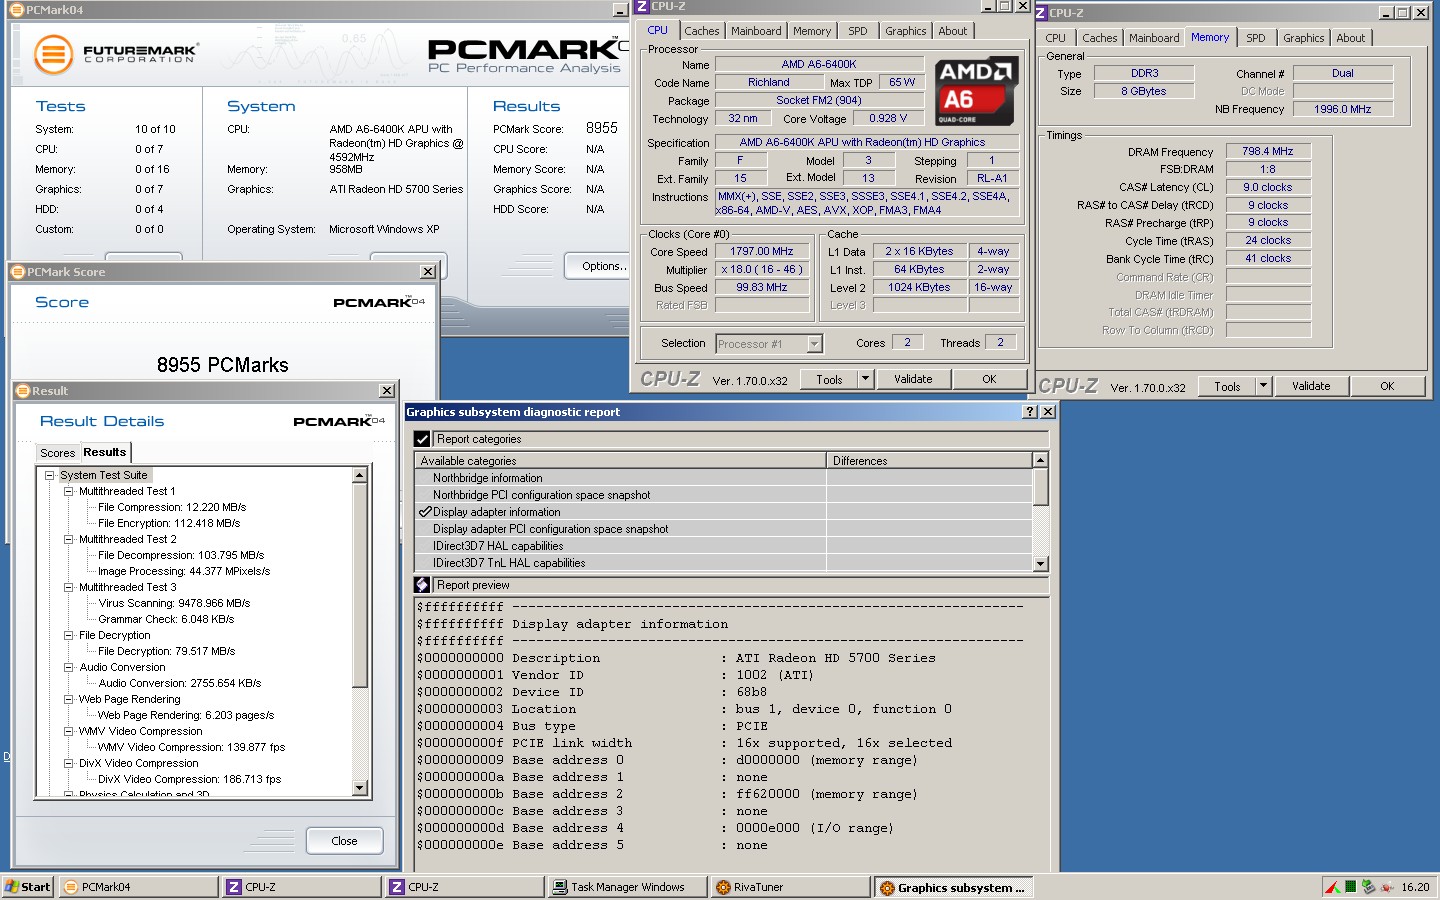Click the Result Details tree scrollbar thumb

point(360,588)
